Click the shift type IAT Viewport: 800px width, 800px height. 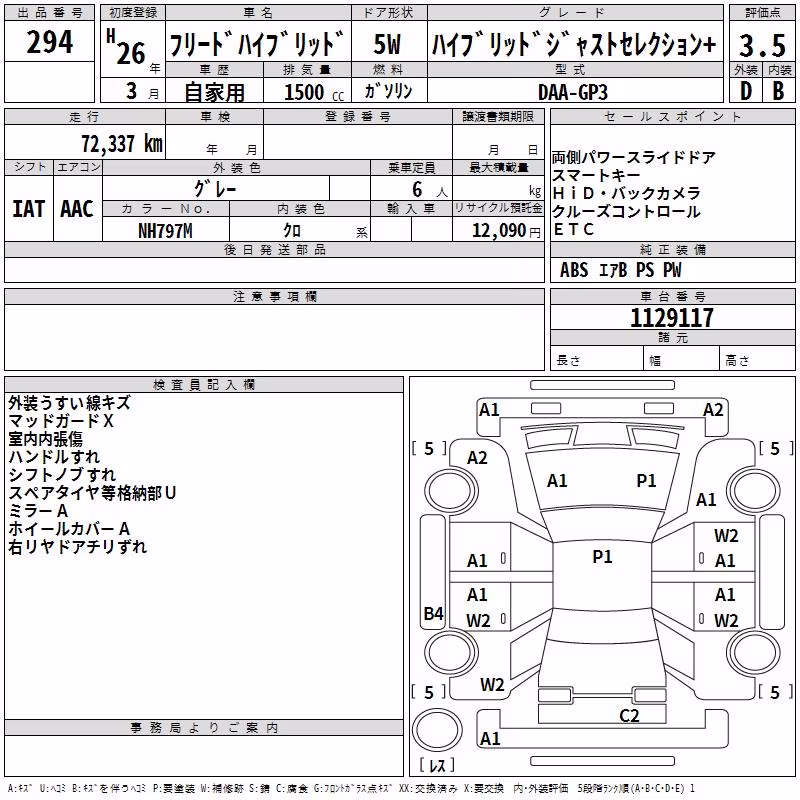tap(29, 209)
